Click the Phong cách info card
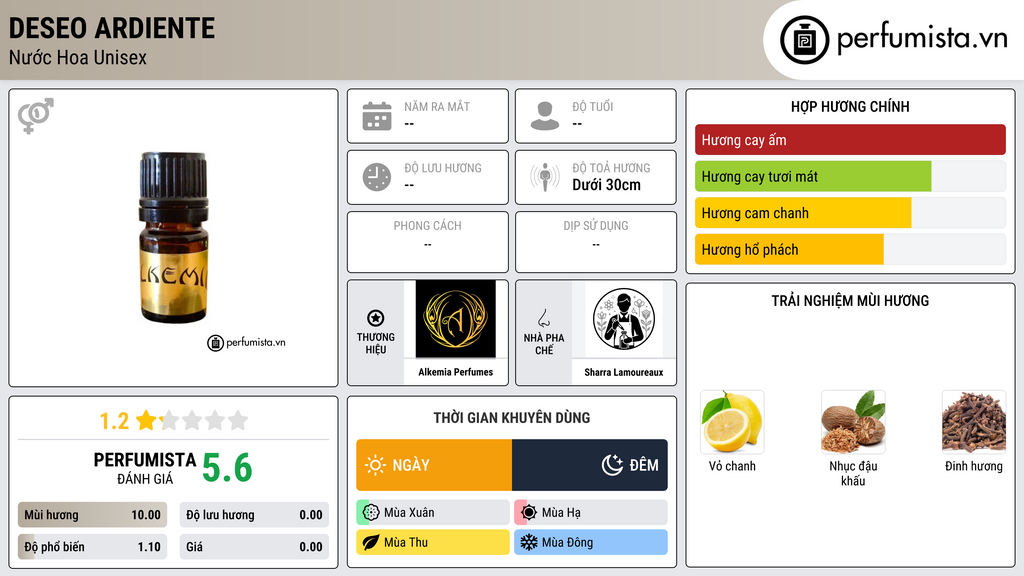Image resolution: width=1024 pixels, height=576 pixels. point(428,242)
